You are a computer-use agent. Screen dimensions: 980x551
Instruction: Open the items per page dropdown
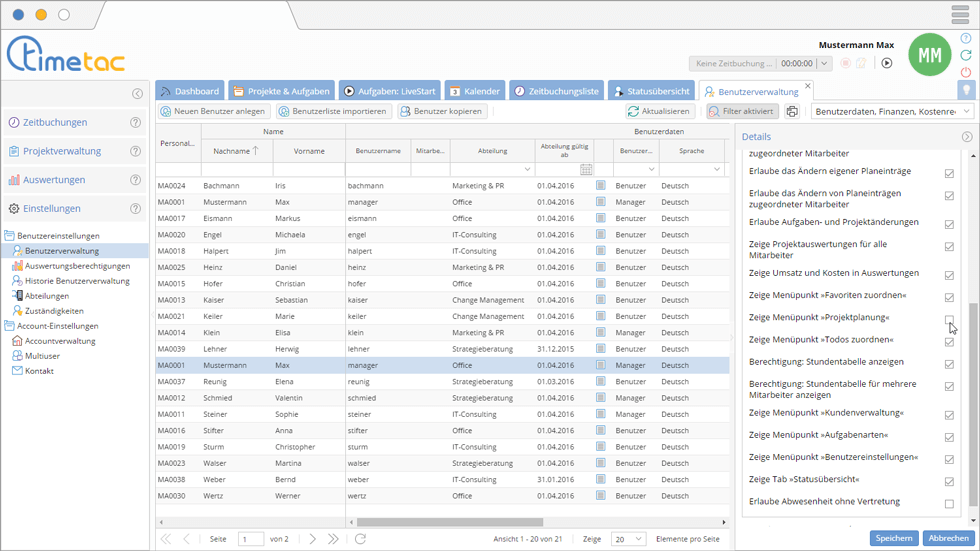629,539
